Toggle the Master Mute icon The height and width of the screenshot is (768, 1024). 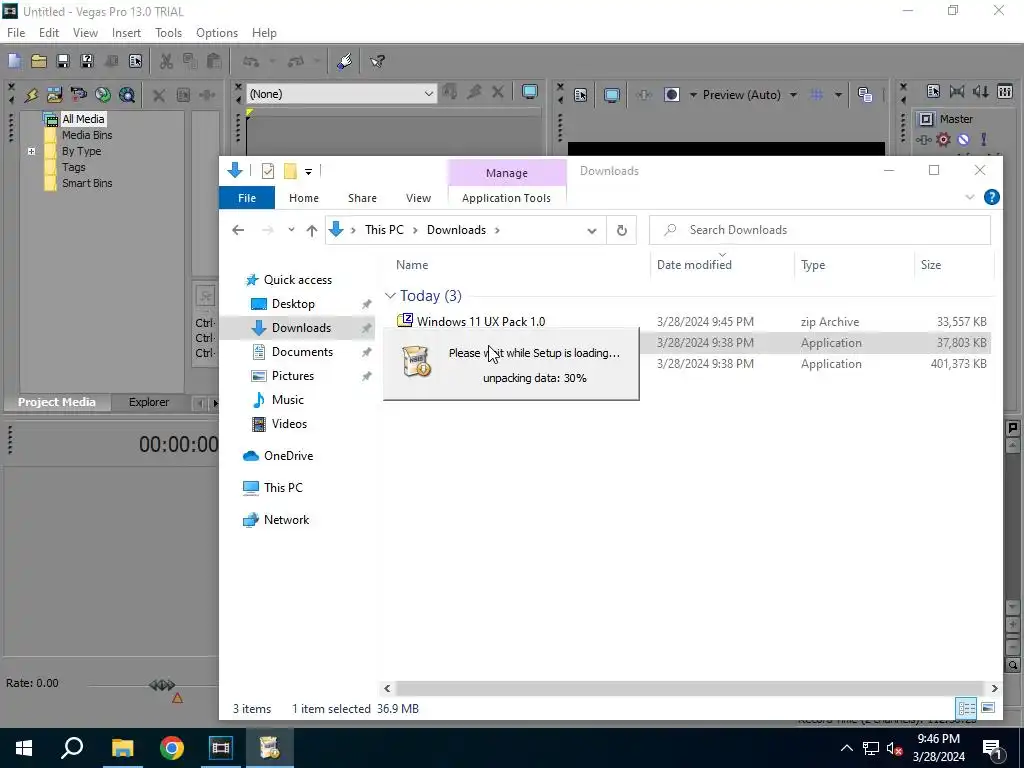(x=963, y=140)
